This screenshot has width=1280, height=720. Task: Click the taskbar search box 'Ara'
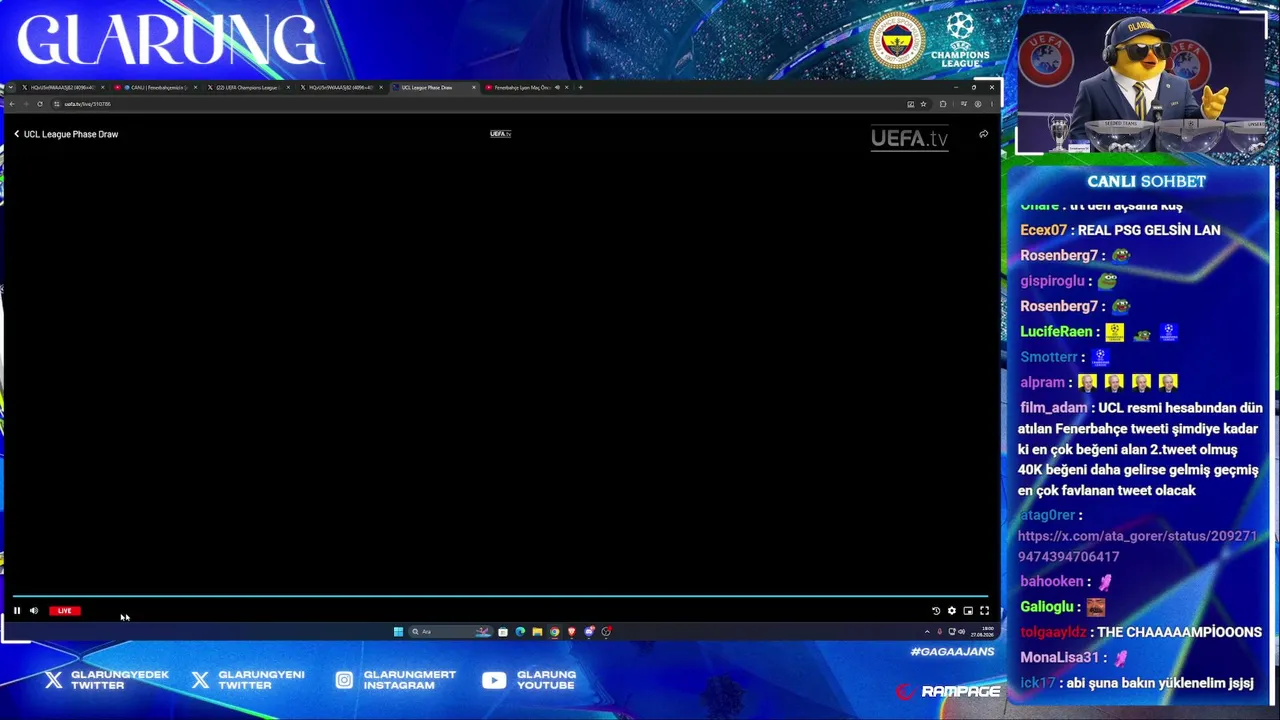click(450, 632)
